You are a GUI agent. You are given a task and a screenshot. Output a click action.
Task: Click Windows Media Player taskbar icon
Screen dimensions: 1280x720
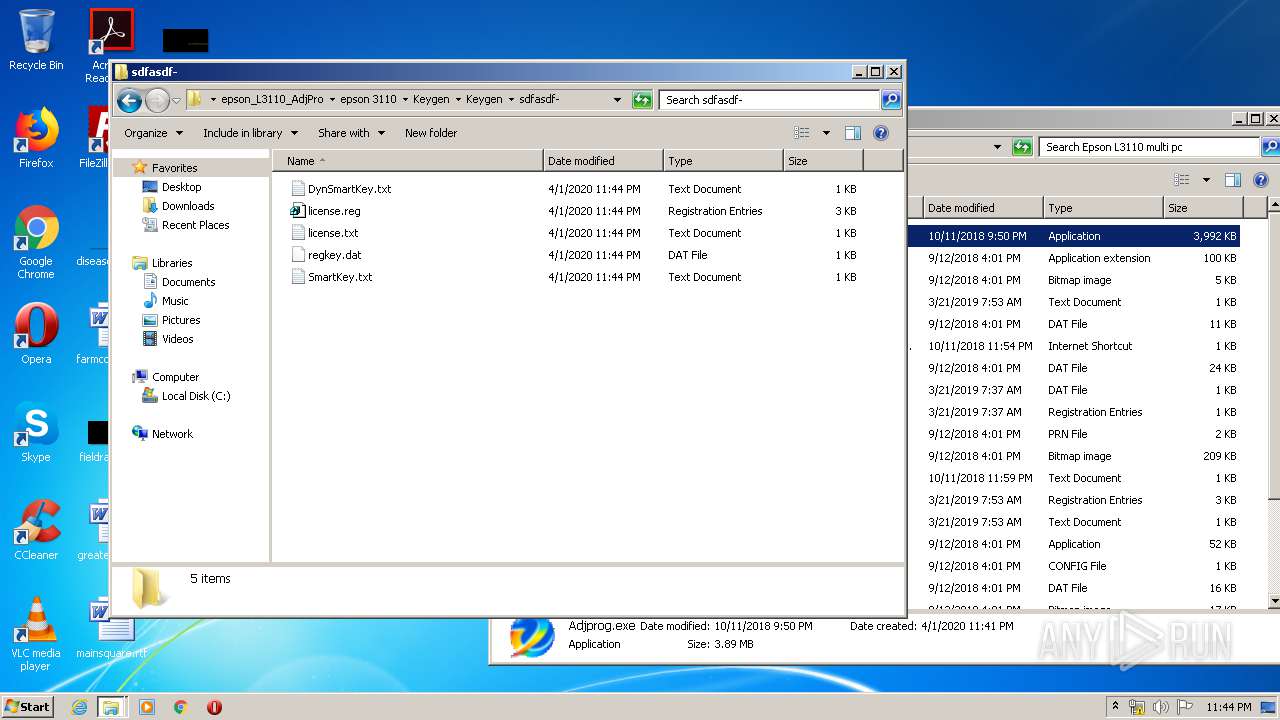tap(147, 707)
